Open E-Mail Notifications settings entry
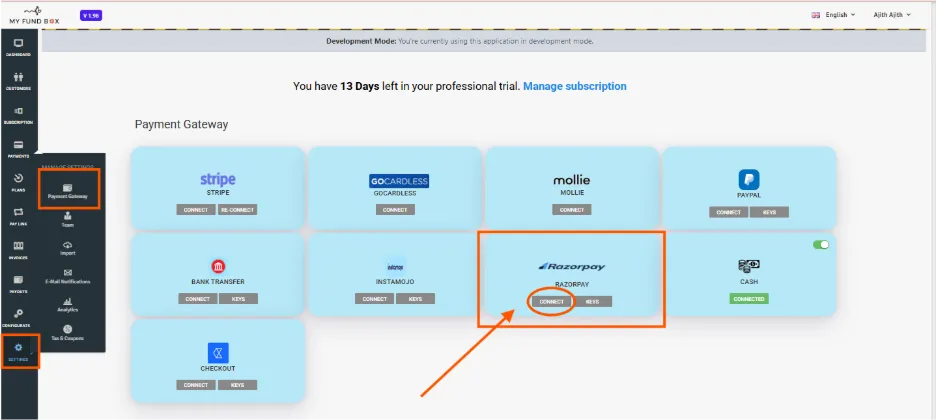This screenshot has width=936, height=420. 68,276
